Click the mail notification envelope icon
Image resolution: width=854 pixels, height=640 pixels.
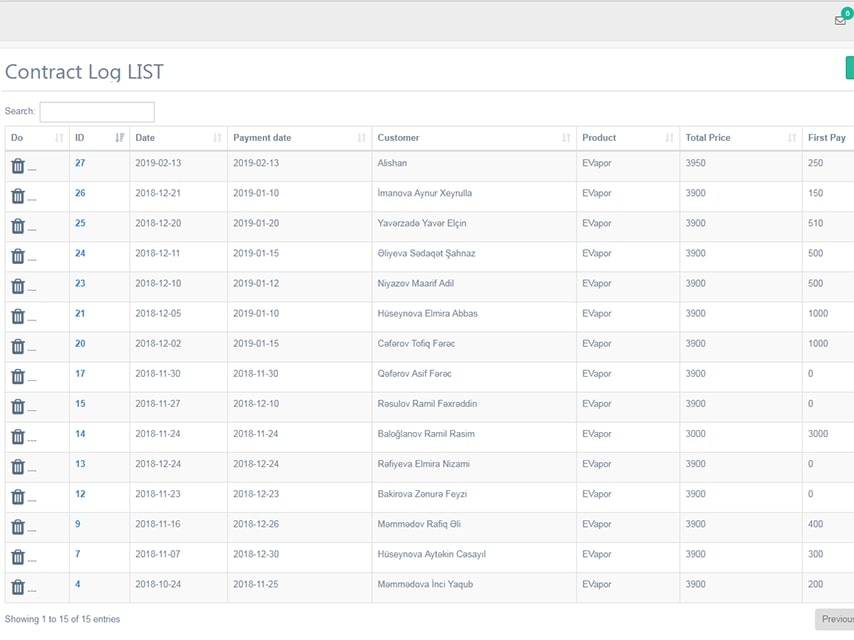[840, 20]
